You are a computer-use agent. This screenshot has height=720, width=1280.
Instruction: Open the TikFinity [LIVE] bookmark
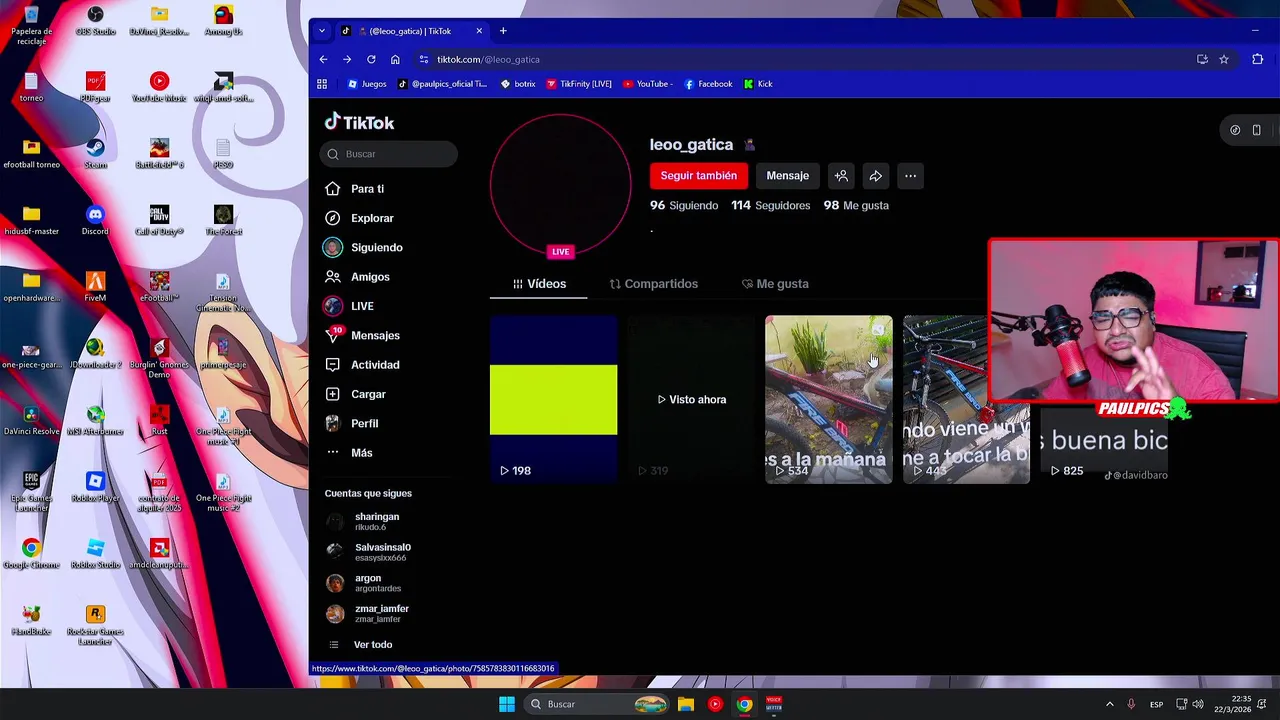pos(579,84)
